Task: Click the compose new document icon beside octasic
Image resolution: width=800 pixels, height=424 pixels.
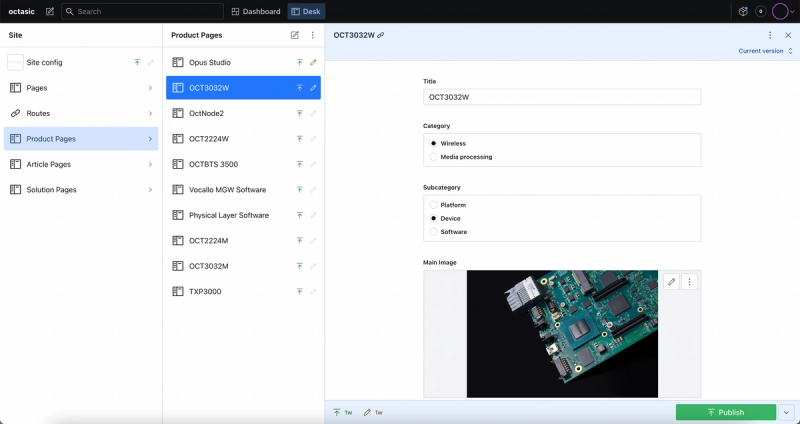Action: coord(49,11)
